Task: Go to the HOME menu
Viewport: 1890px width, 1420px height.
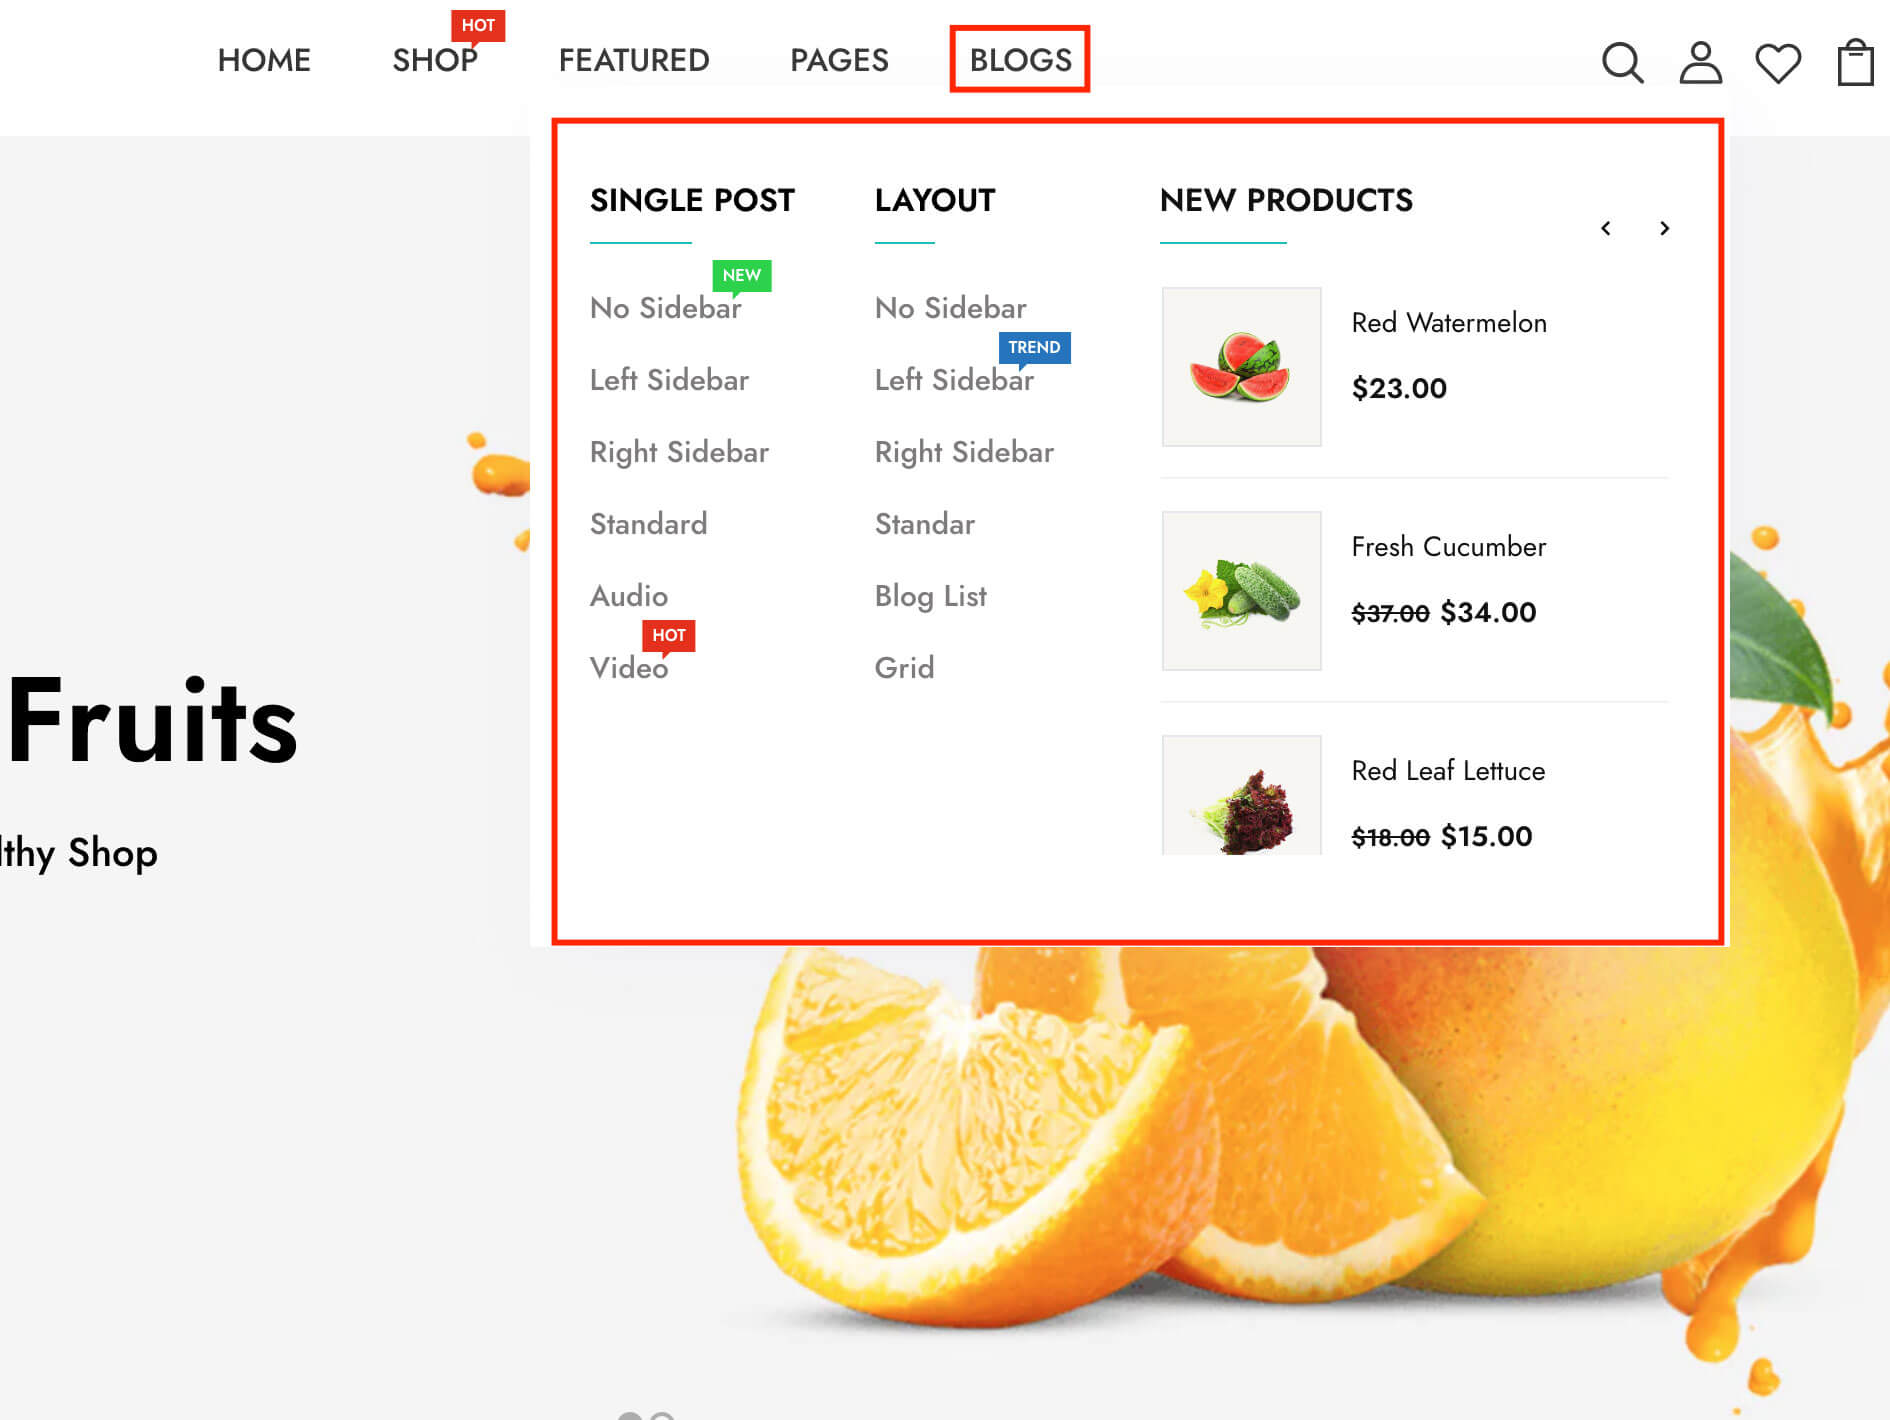Action: pyautogui.click(x=264, y=60)
